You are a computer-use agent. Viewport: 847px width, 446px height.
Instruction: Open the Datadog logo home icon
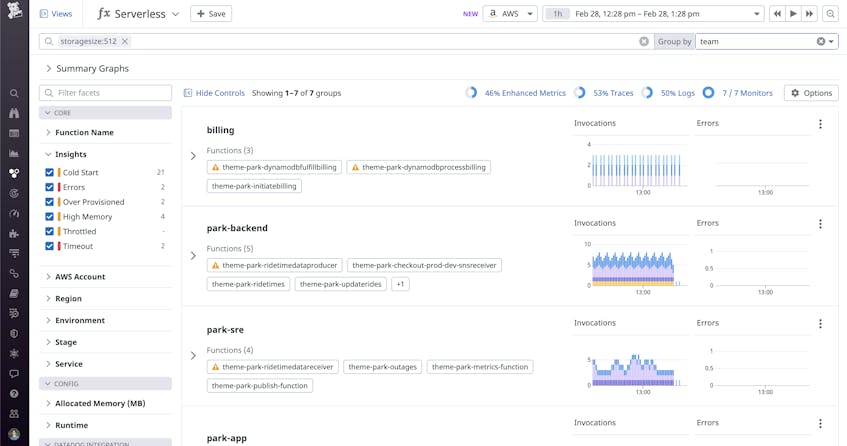click(x=15, y=10)
